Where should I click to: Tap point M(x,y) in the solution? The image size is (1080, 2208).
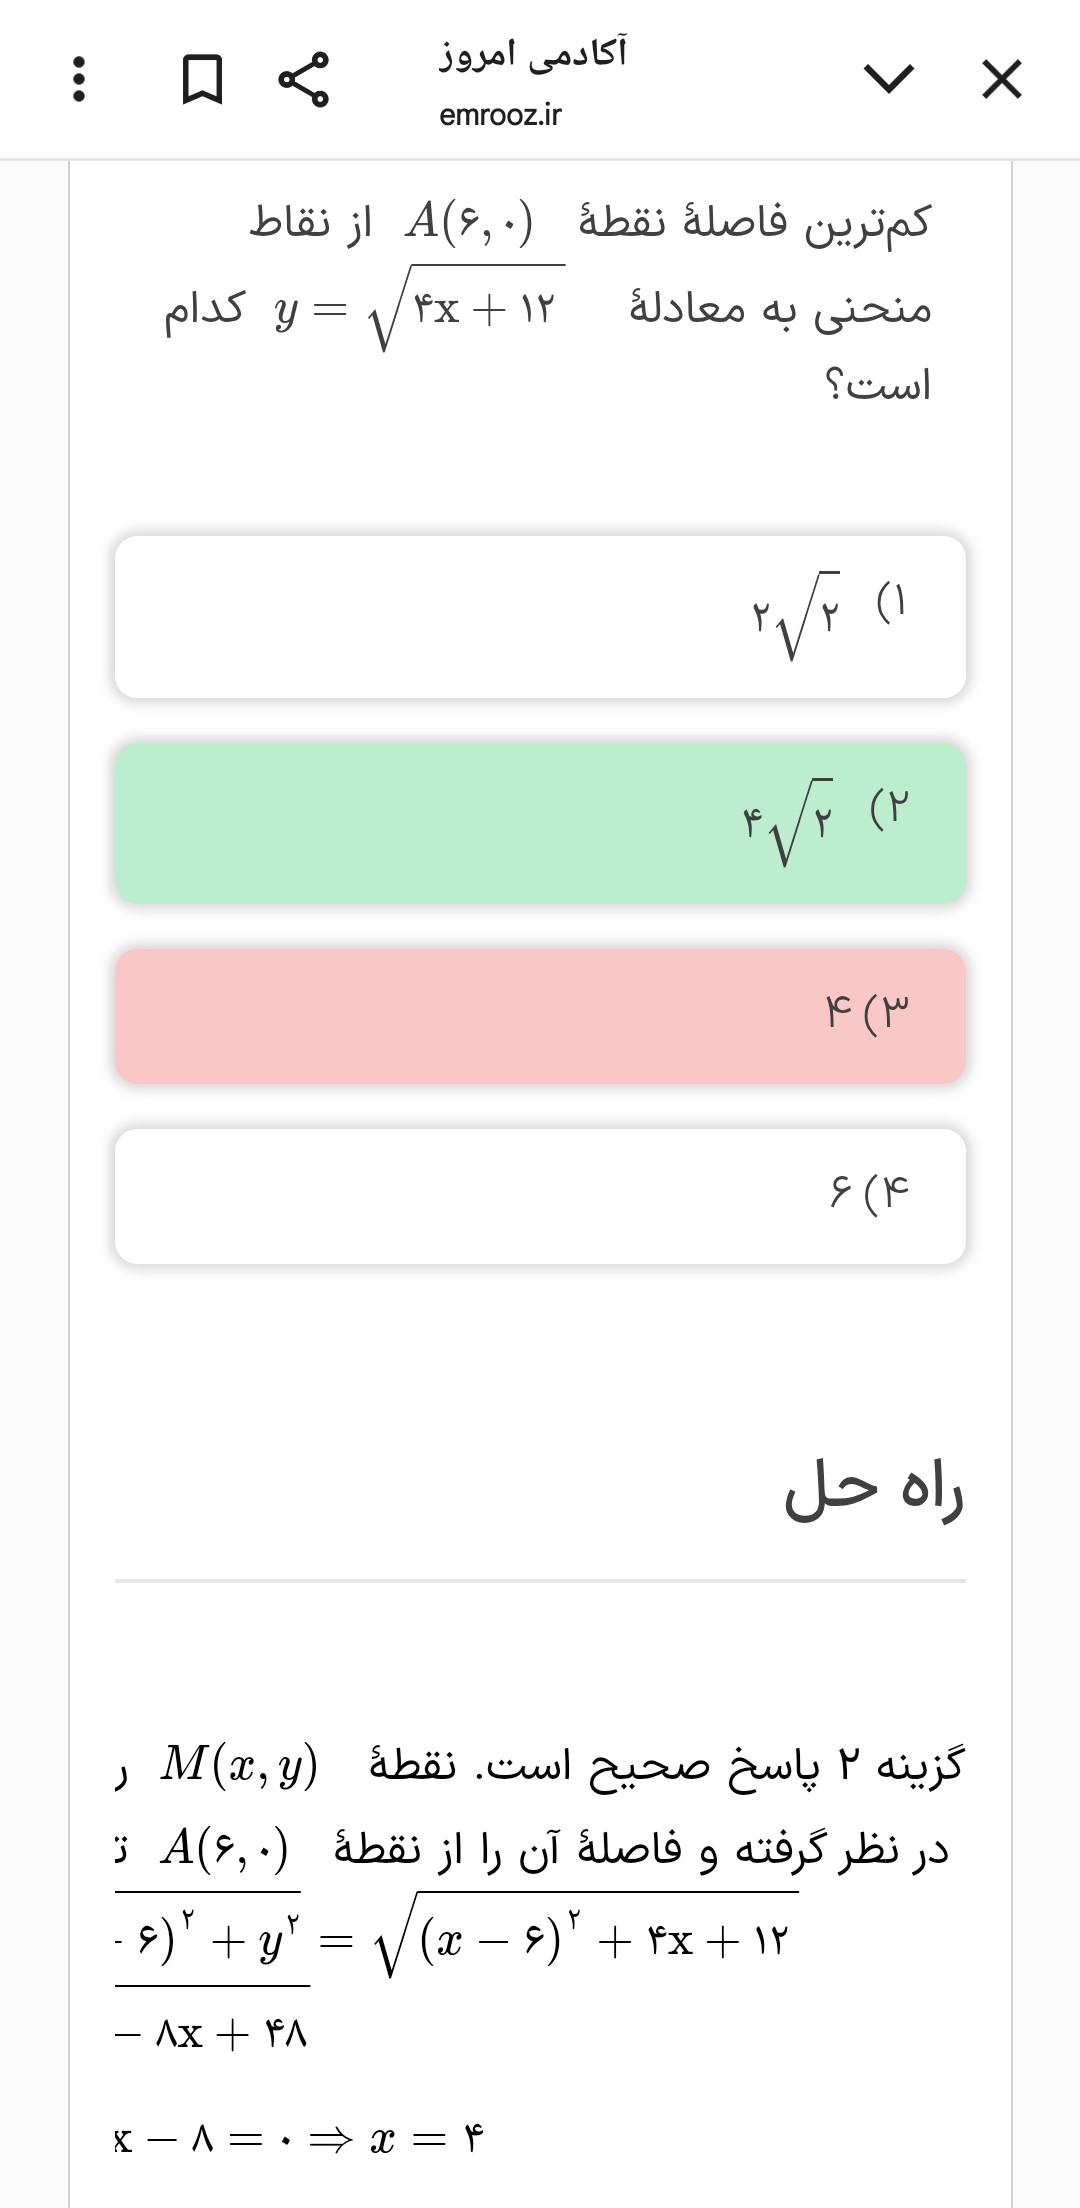240,1765
